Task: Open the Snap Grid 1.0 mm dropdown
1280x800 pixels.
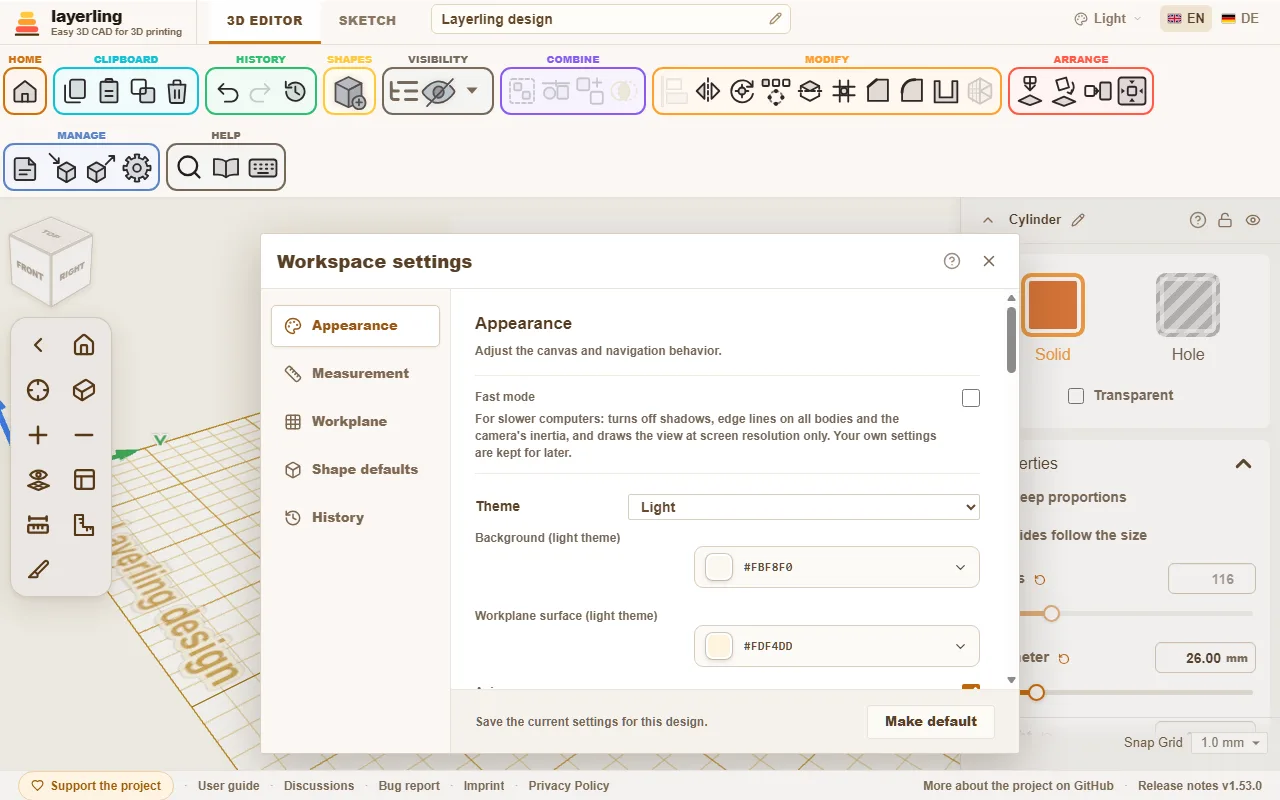Action: [1230, 743]
